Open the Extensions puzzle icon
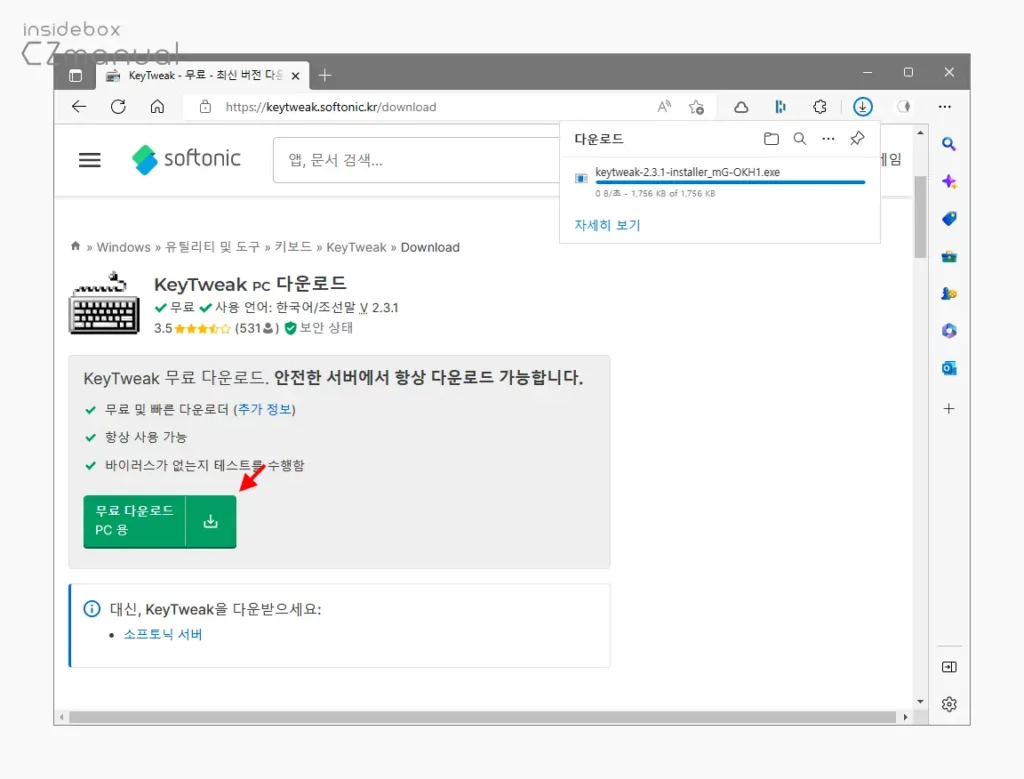 pyautogui.click(x=820, y=106)
